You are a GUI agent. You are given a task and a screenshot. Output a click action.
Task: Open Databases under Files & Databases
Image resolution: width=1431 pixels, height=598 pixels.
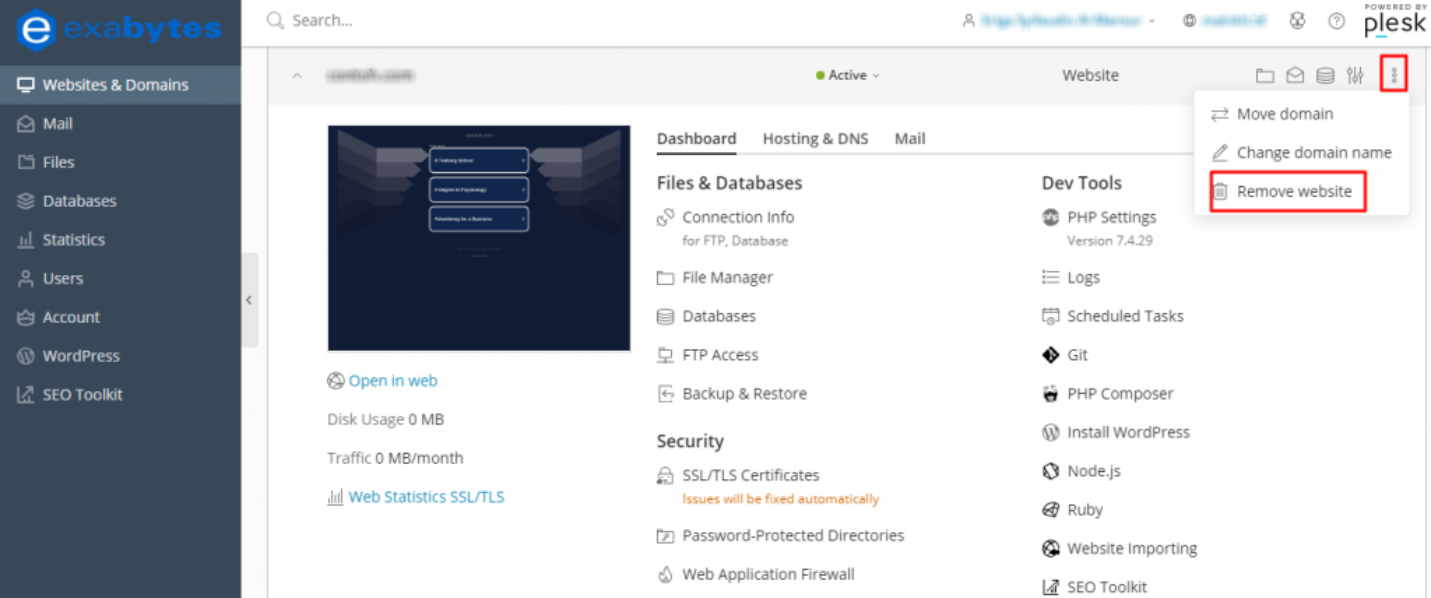coord(719,316)
